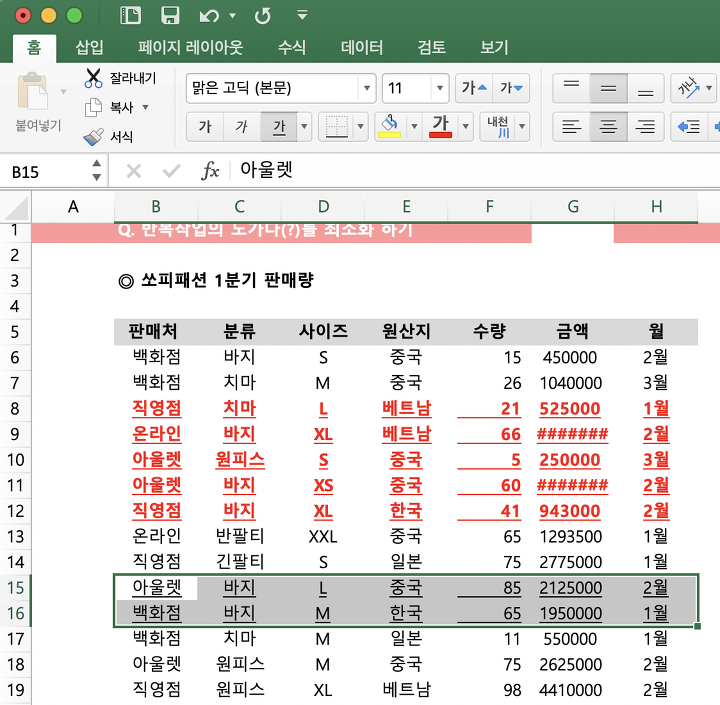Click the select-all corner triangle

coord(16,207)
